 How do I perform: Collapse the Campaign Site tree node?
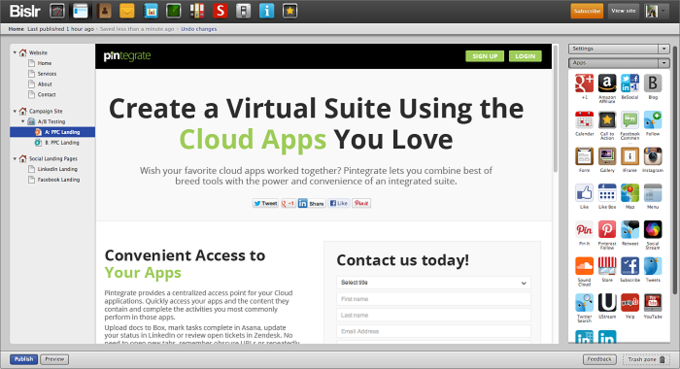coord(15,111)
